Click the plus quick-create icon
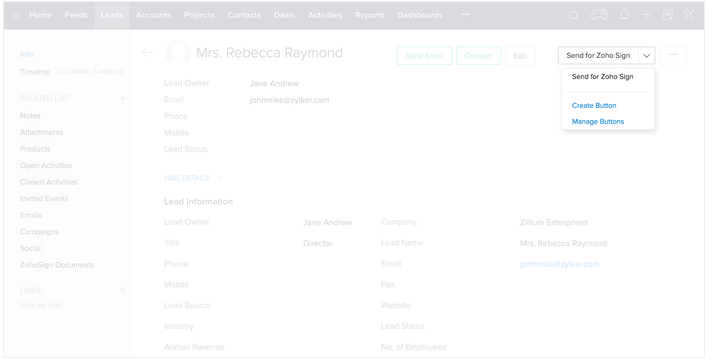This screenshot has width=712, height=361. point(646,15)
